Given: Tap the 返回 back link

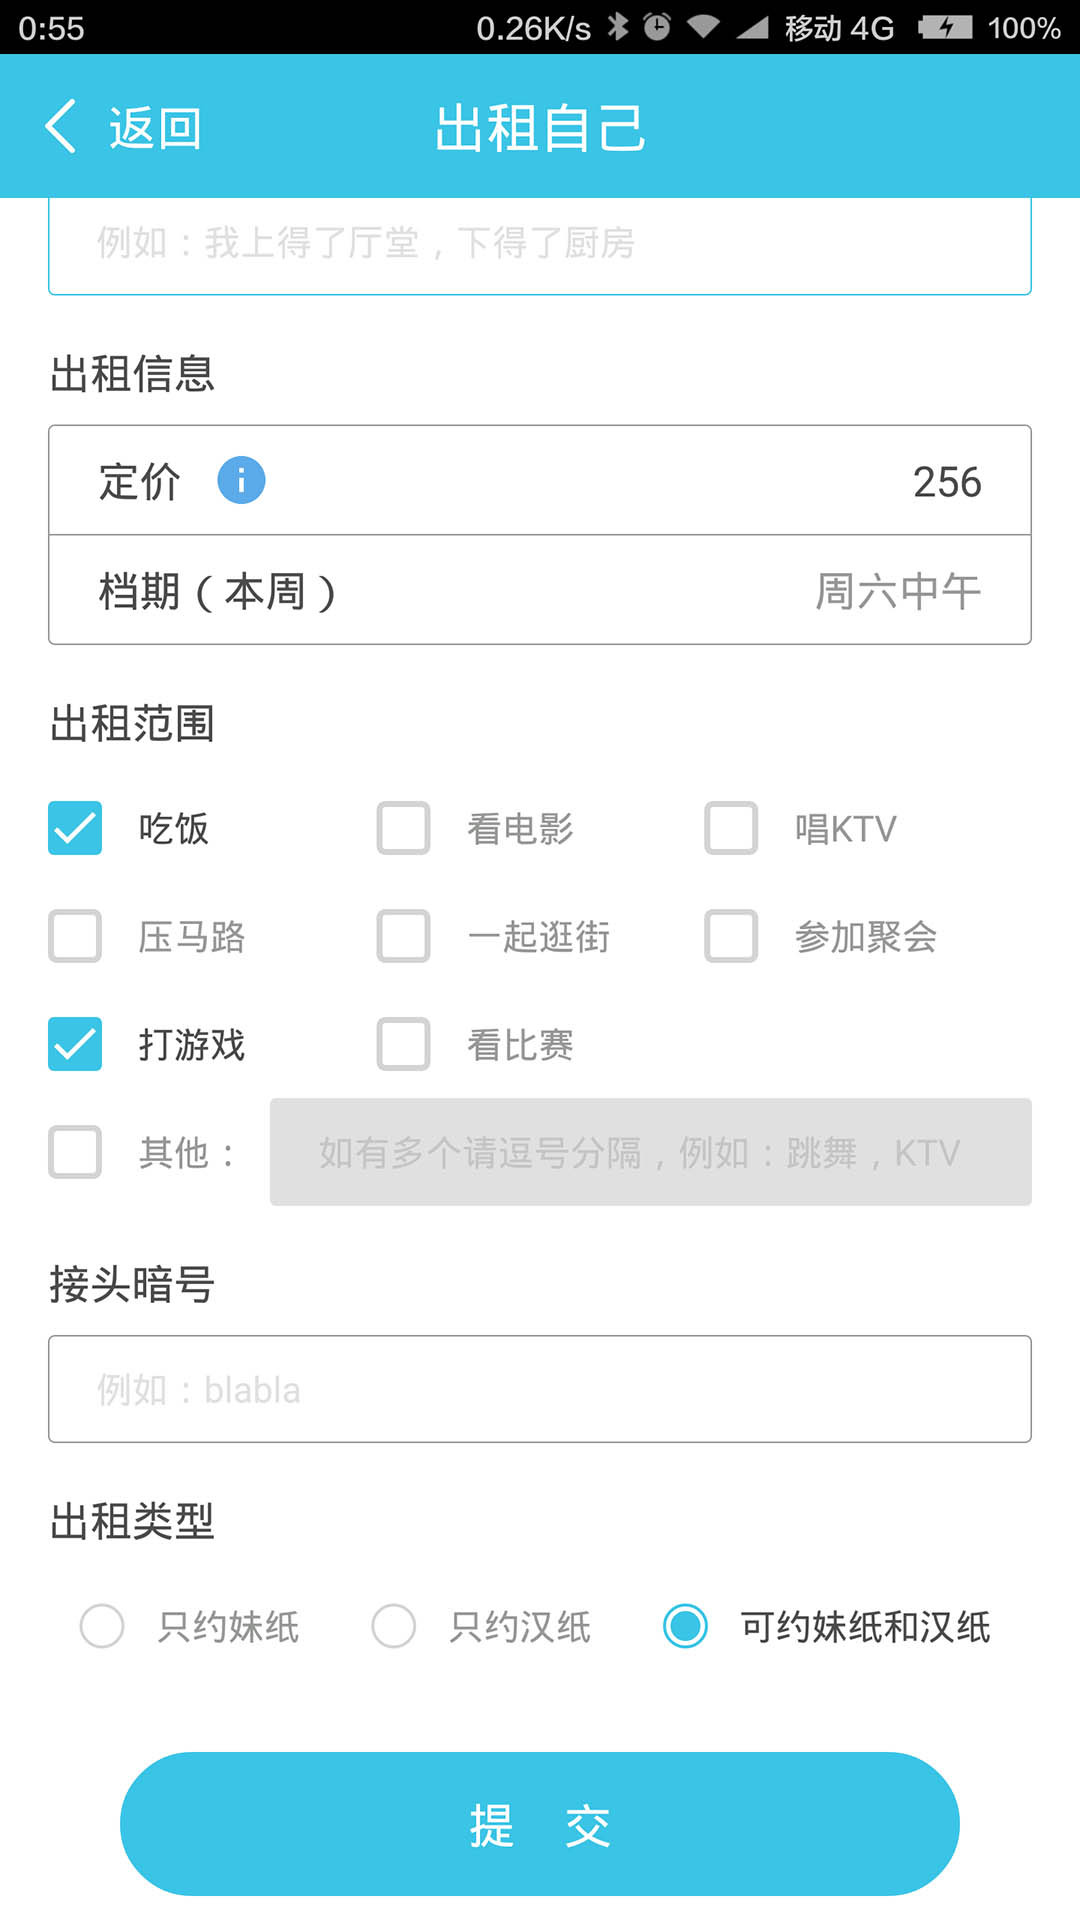Looking at the screenshot, I should [x=155, y=128].
